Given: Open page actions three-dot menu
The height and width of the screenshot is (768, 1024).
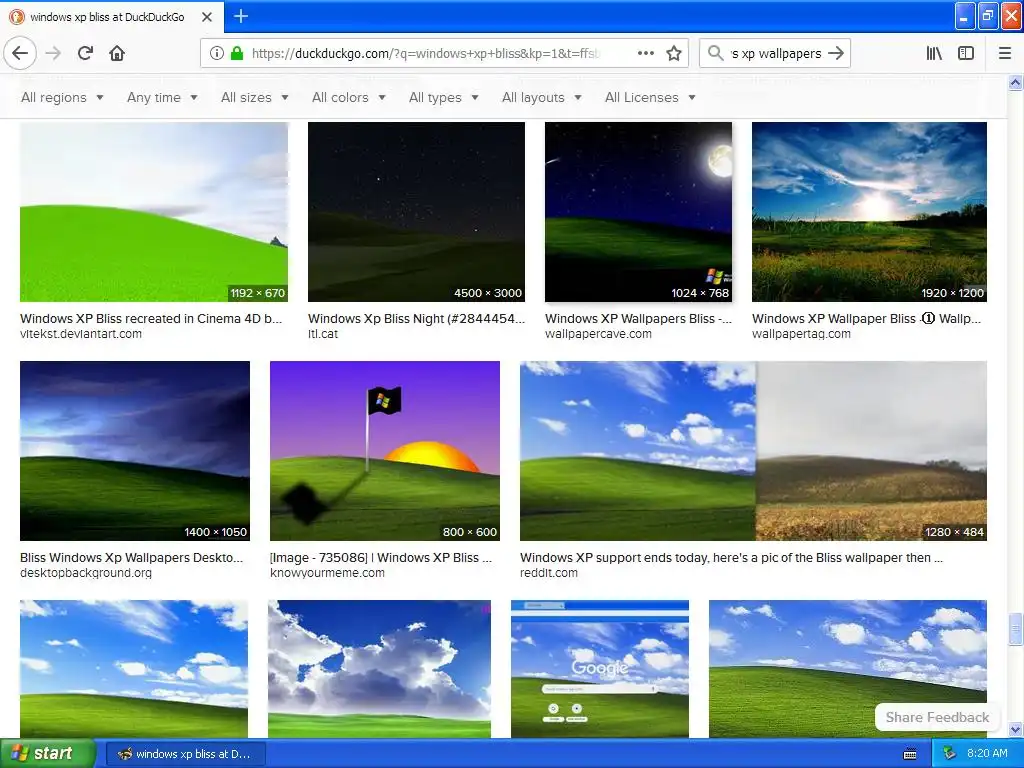Looking at the screenshot, I should (645, 54).
